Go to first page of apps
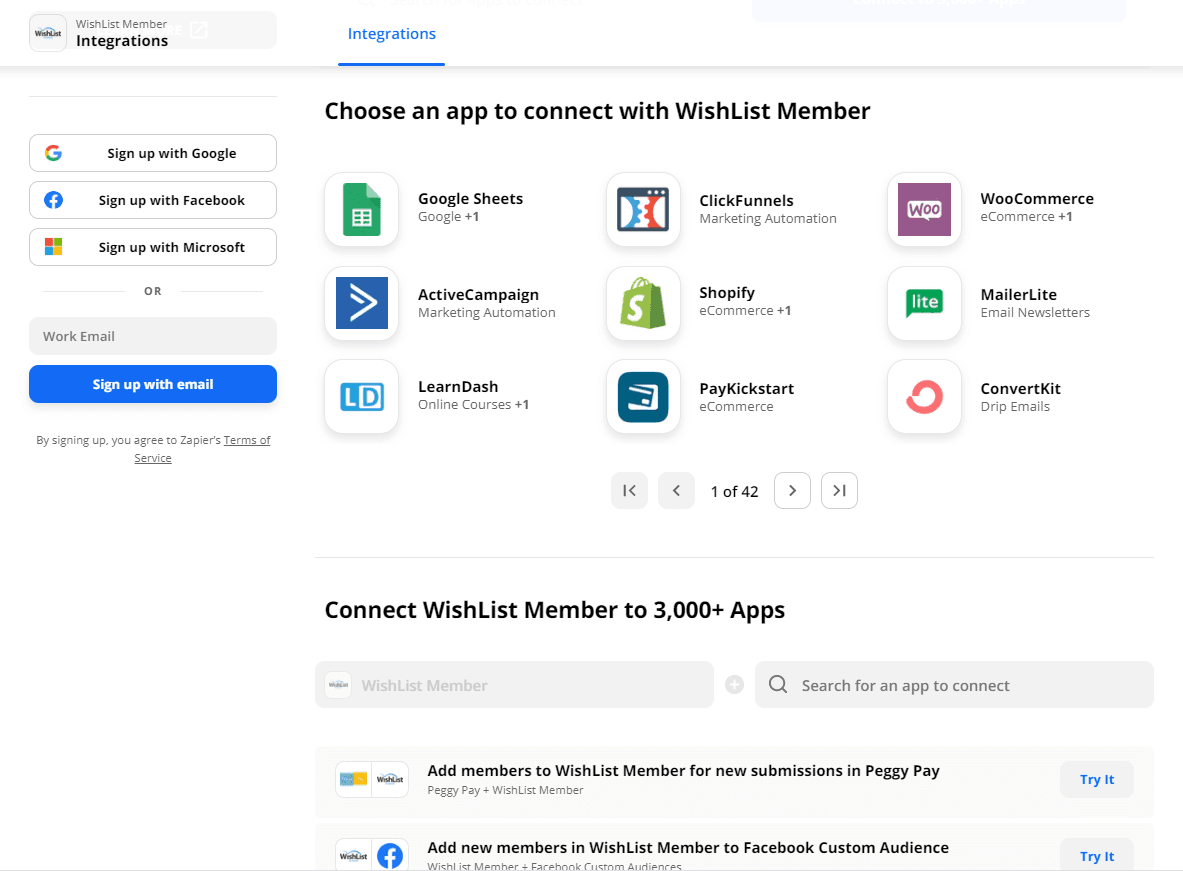 click(629, 491)
